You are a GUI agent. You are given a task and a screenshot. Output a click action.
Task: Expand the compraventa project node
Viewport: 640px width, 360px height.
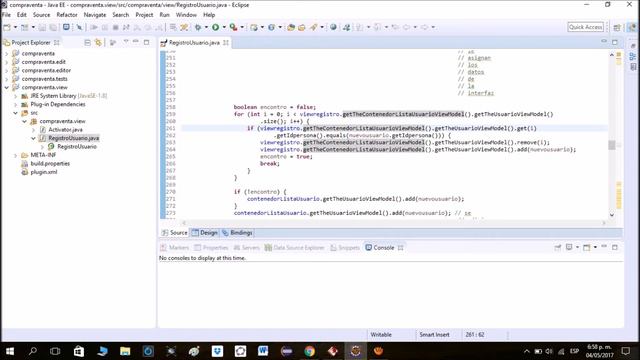pyautogui.click(x=7, y=53)
